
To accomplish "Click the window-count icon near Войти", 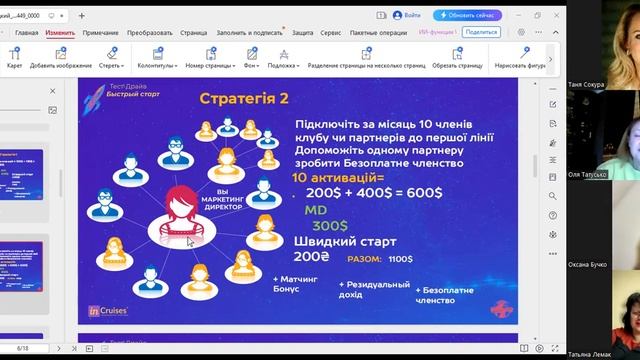I will pos(381,16).
